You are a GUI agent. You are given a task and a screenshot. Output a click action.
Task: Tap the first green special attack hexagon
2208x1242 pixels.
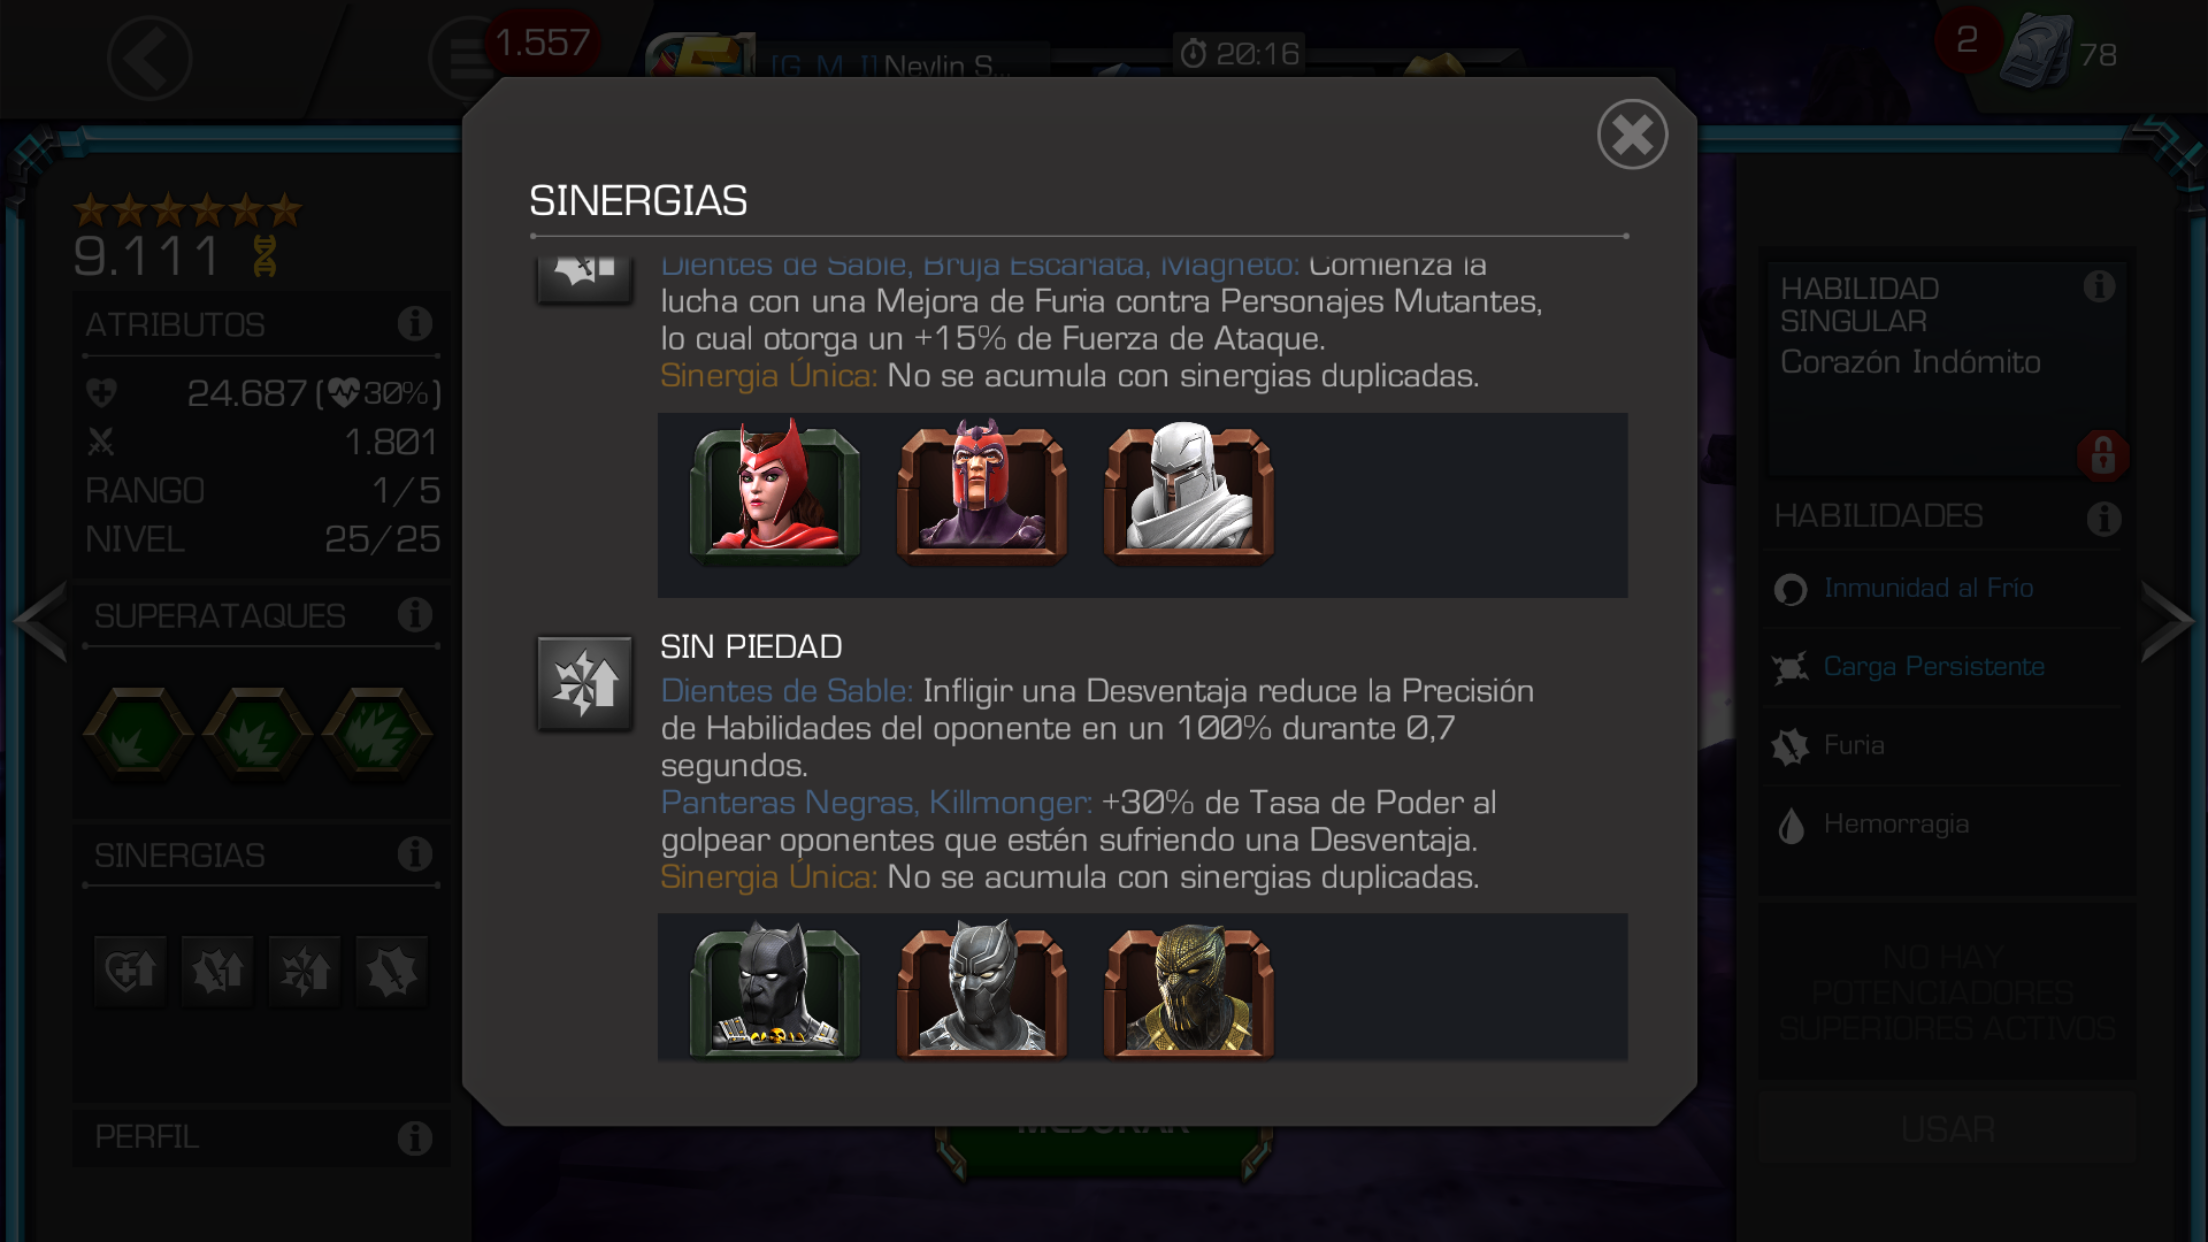(x=138, y=733)
